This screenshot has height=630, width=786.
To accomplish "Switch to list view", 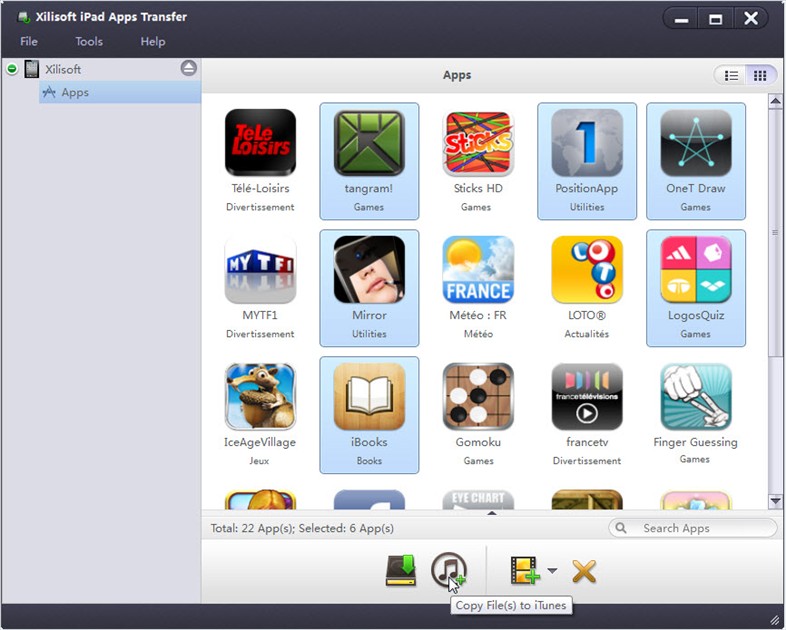I will [x=731, y=76].
